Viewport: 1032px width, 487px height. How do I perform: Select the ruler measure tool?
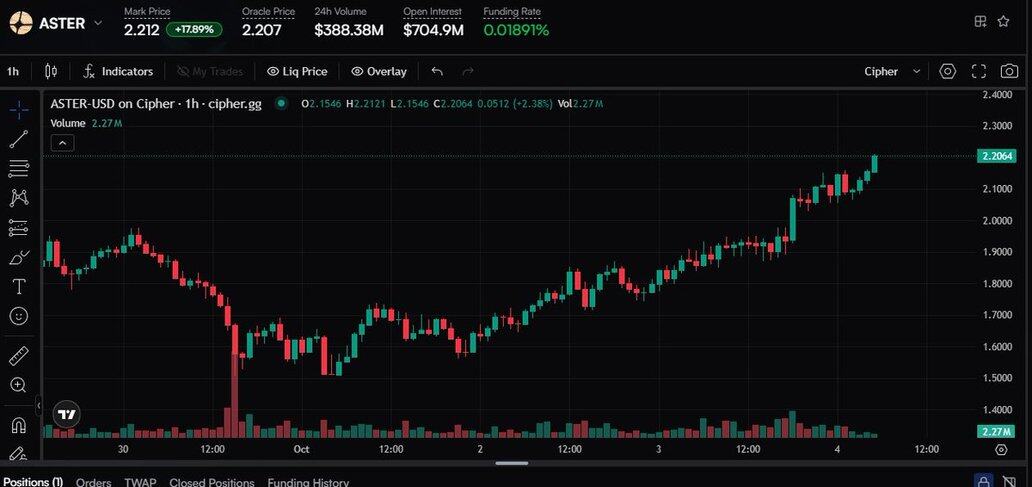[18, 356]
